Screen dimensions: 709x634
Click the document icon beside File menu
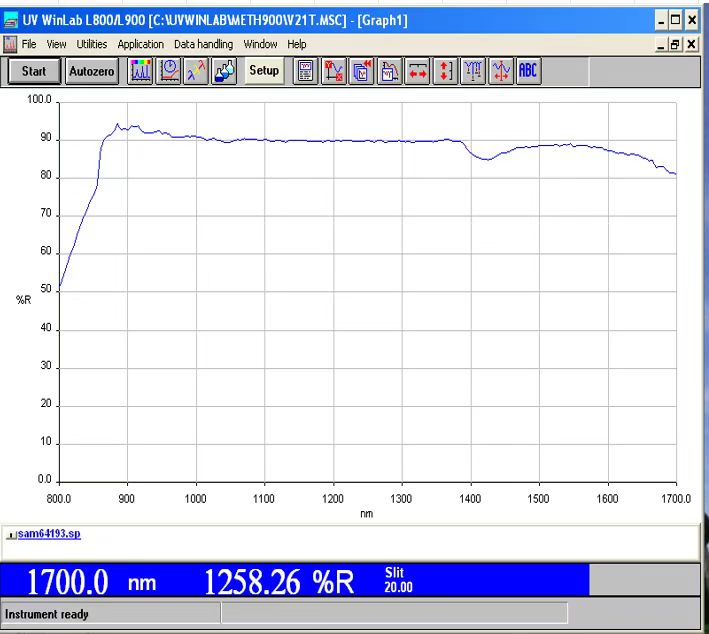[10, 44]
